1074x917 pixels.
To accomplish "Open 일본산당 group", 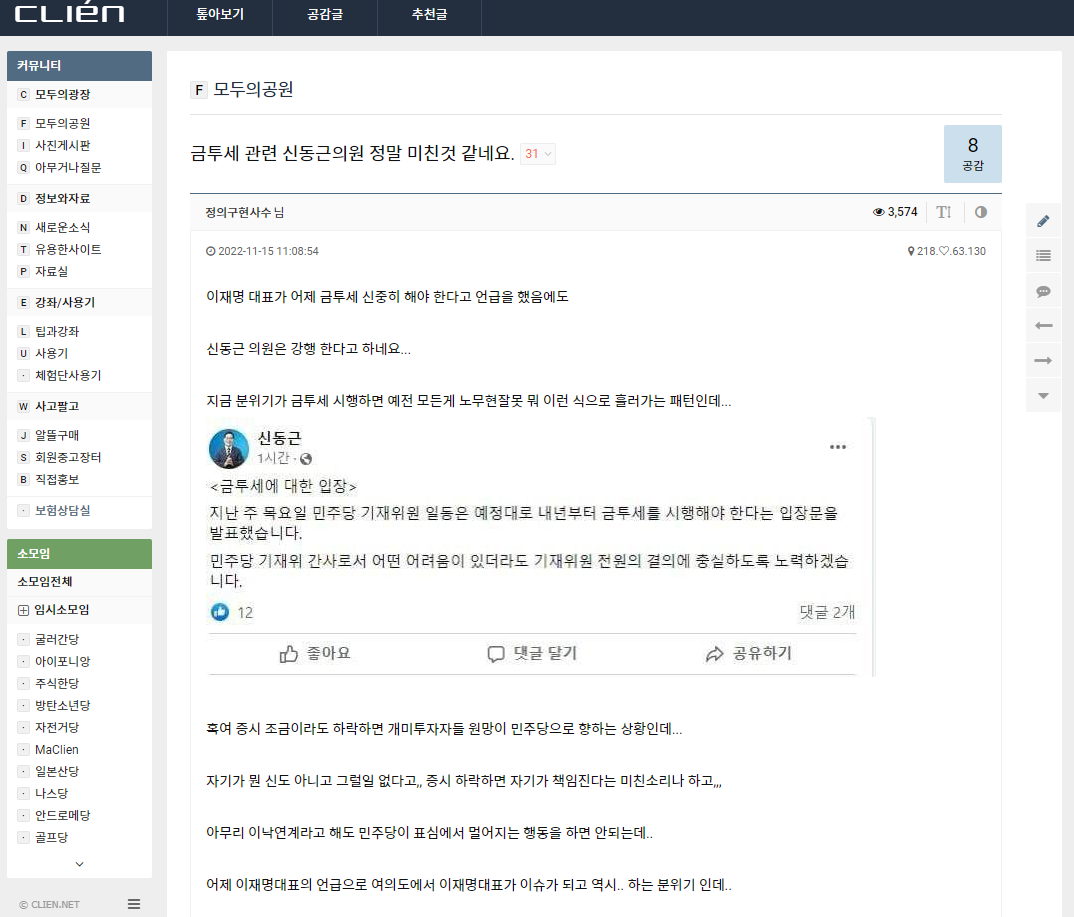I will pyautogui.click(x=57, y=771).
